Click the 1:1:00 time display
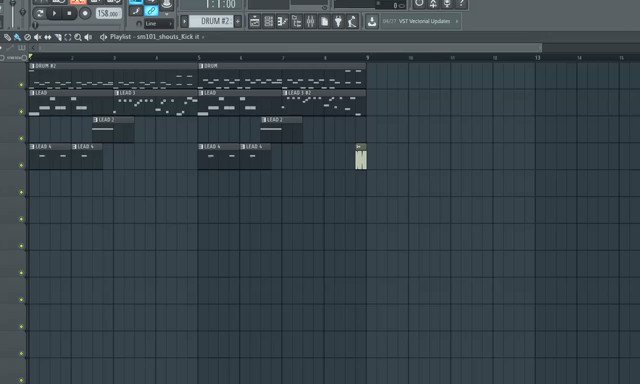The height and width of the screenshot is (384, 640). (x=220, y=4)
